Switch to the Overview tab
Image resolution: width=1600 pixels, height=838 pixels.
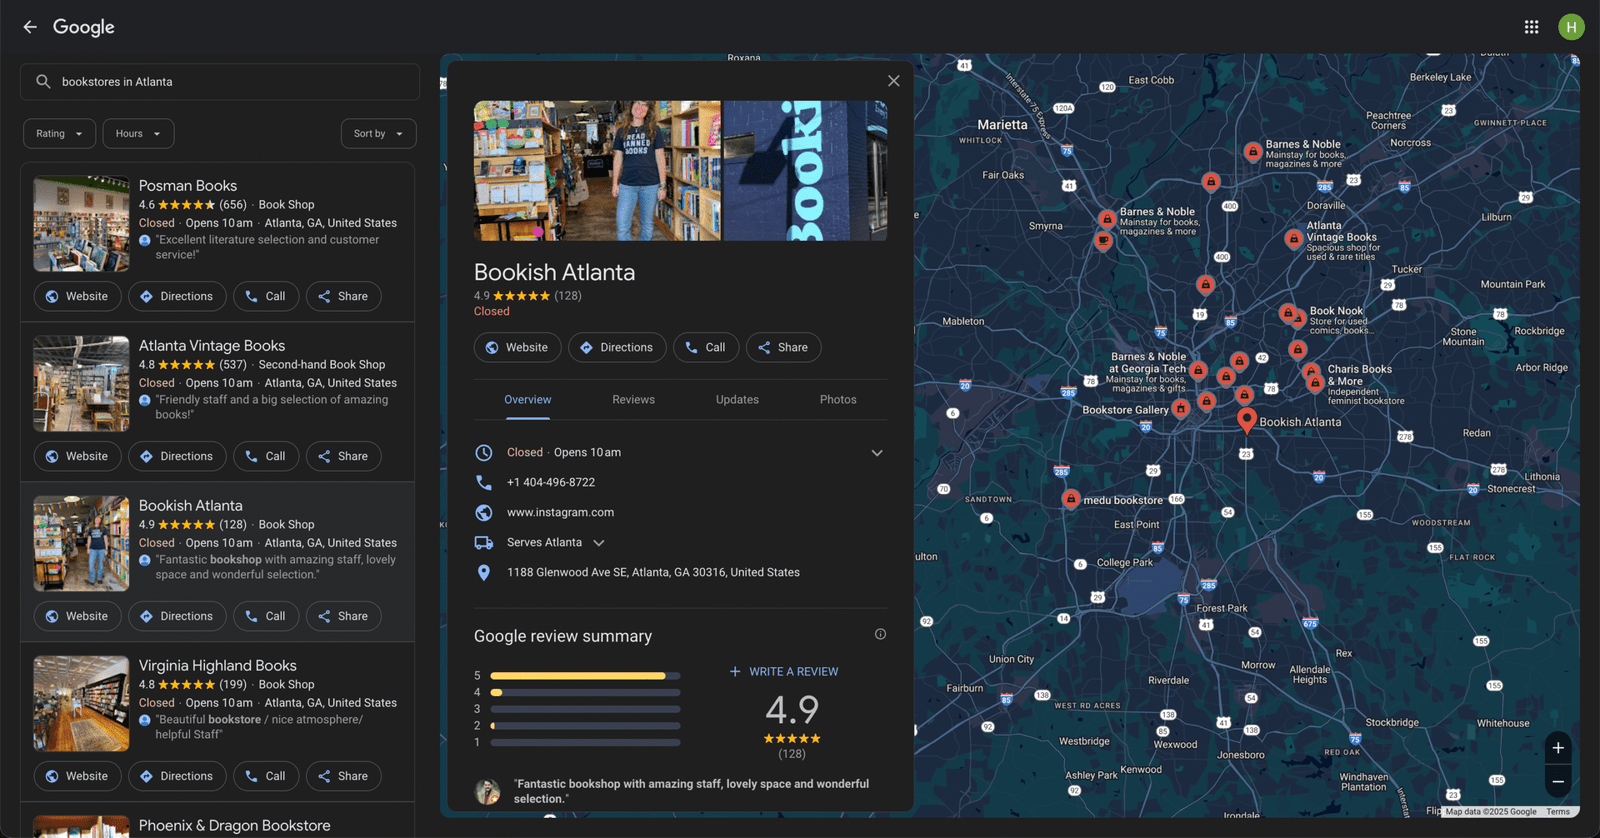click(x=528, y=400)
